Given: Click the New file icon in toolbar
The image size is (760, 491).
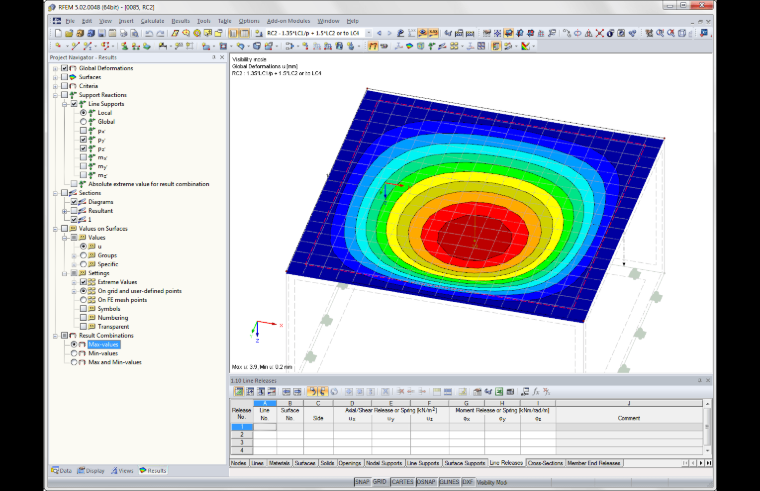Looking at the screenshot, I should click(x=58, y=33).
